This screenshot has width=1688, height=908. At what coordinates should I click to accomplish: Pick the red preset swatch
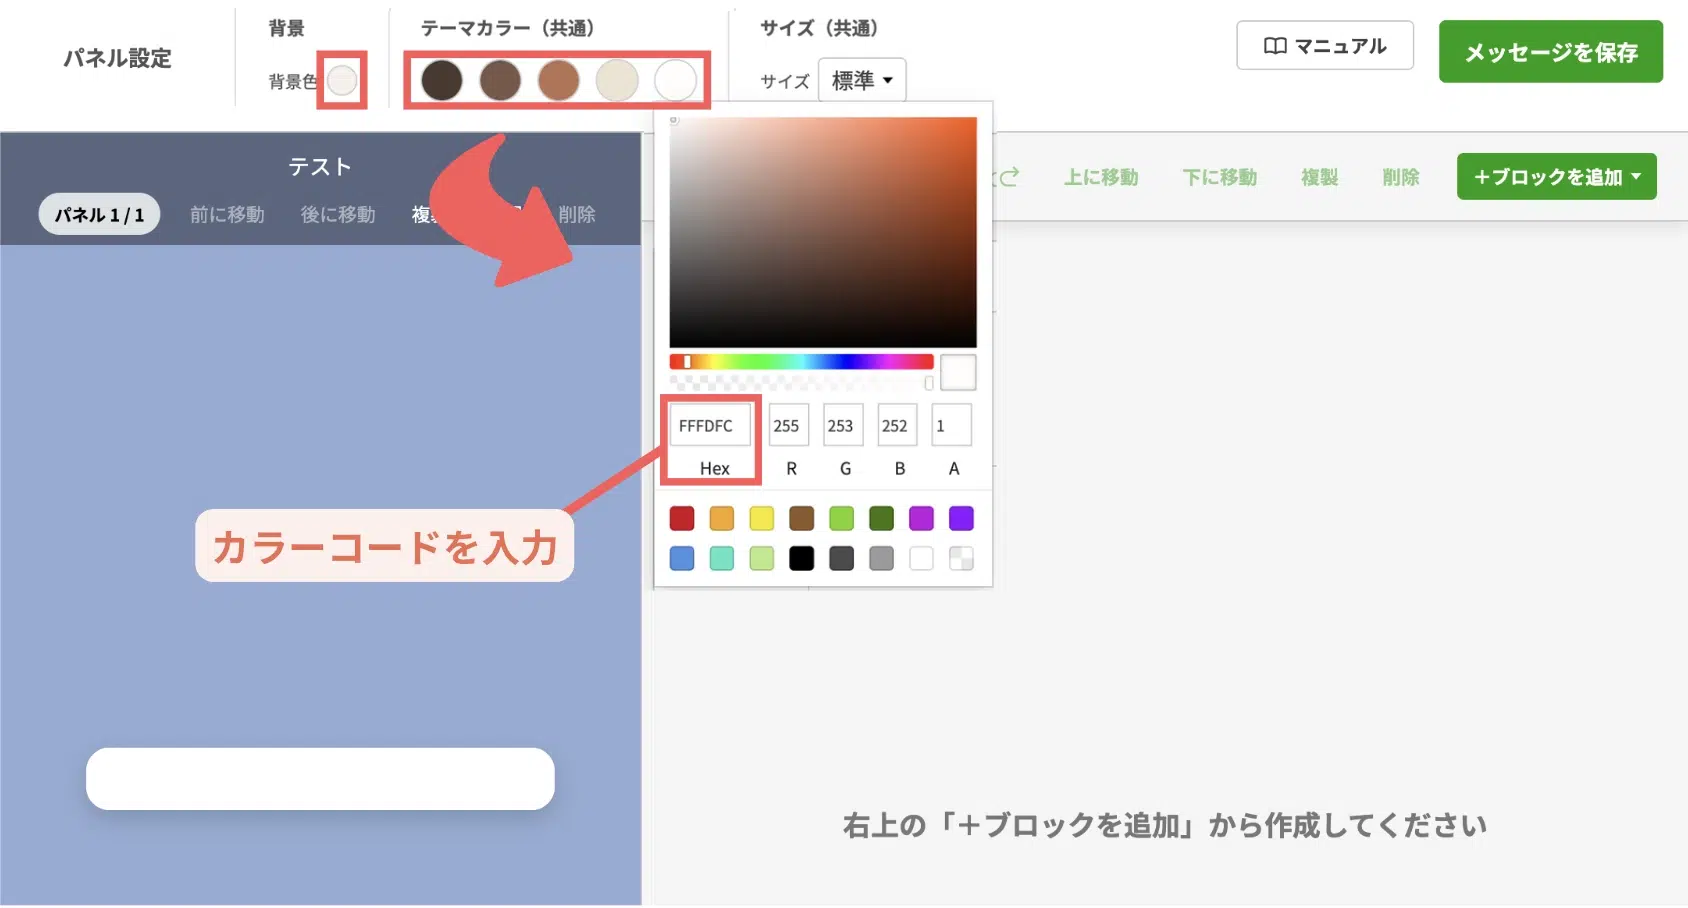coord(682,518)
